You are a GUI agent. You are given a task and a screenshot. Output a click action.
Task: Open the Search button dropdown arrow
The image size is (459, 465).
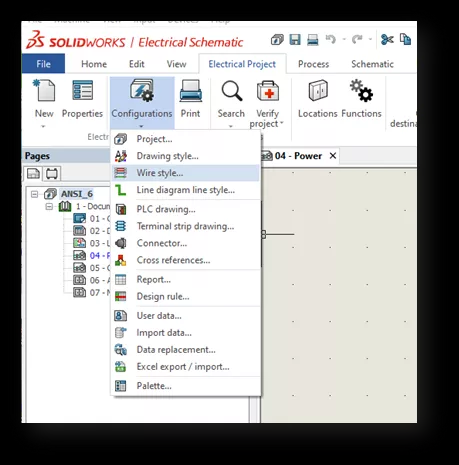[x=231, y=126]
